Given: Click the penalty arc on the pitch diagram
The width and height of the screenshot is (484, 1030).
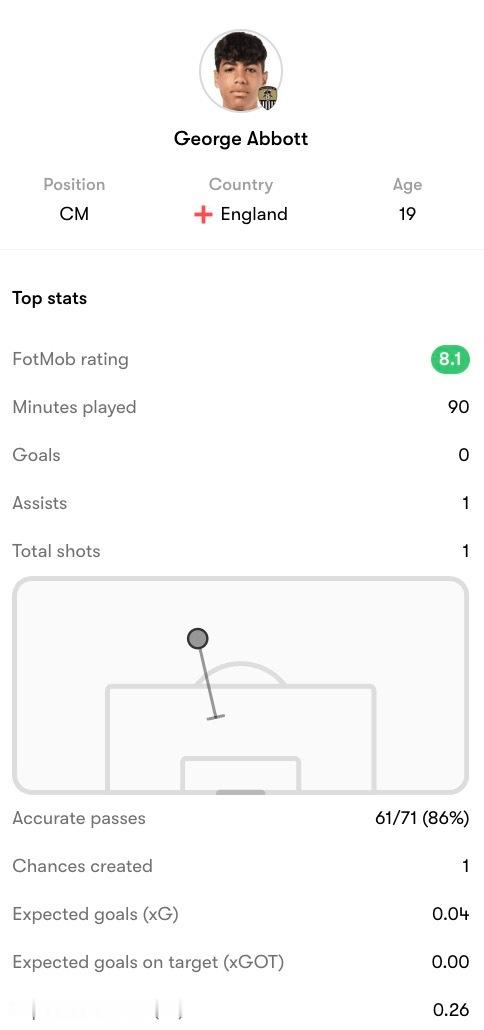Looking at the screenshot, I should coord(241,674).
